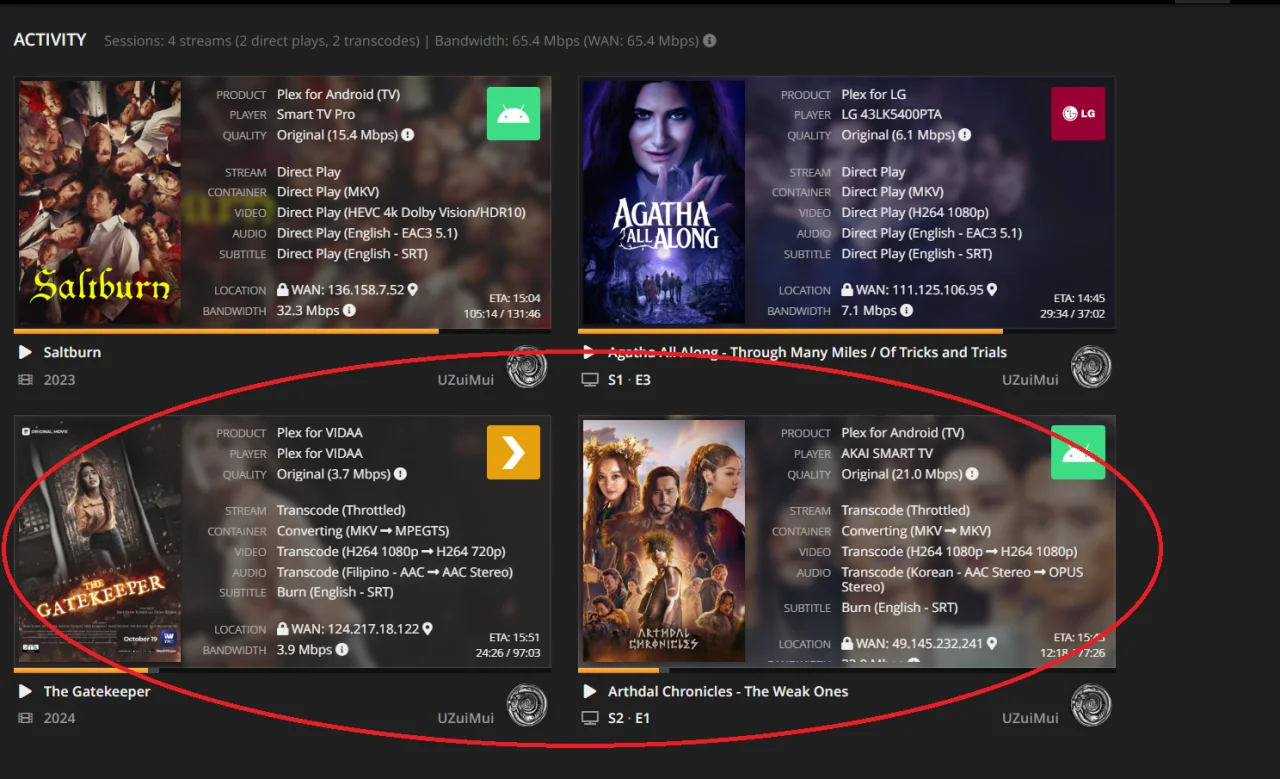1280x779 pixels.
Task: Click the film icon next to year 2024
Action: [26, 718]
